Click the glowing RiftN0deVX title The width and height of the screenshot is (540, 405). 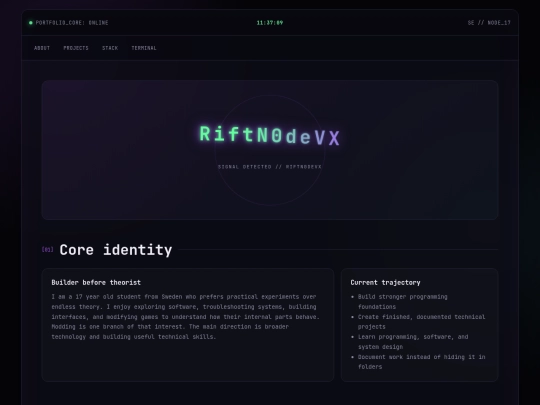click(x=270, y=135)
